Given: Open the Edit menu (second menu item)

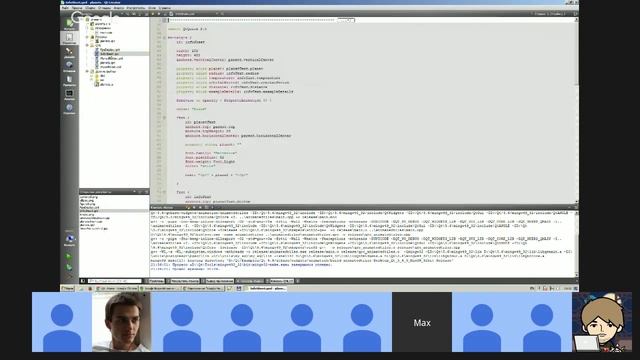Looking at the screenshot, I should tap(77, 8).
